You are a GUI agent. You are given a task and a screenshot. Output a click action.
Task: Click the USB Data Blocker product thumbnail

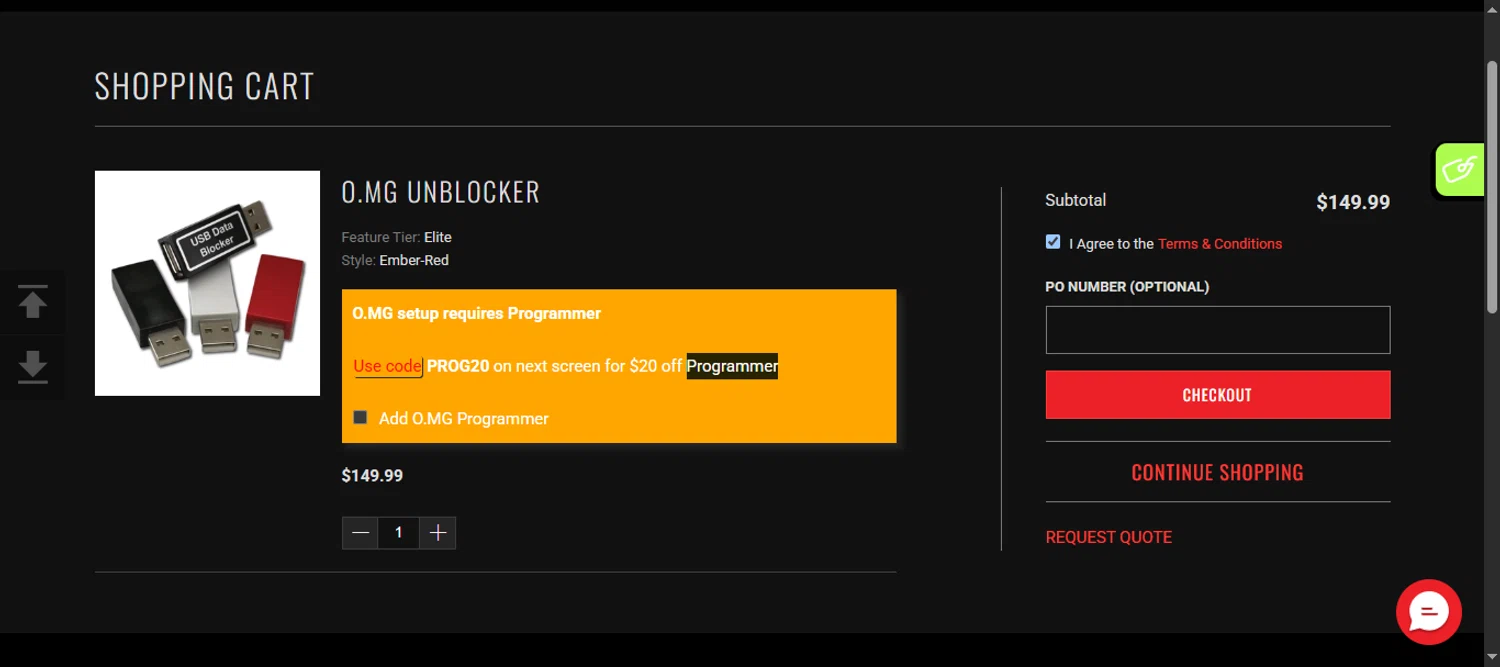click(x=207, y=283)
